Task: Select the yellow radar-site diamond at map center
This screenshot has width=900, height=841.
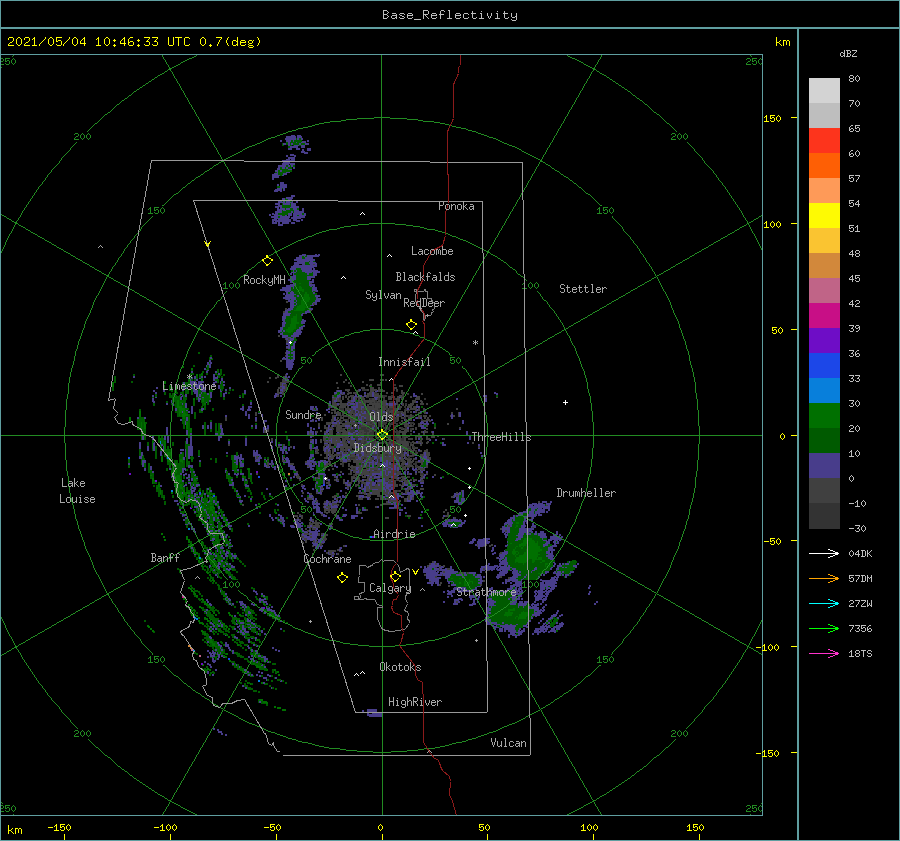Action: 382,435
